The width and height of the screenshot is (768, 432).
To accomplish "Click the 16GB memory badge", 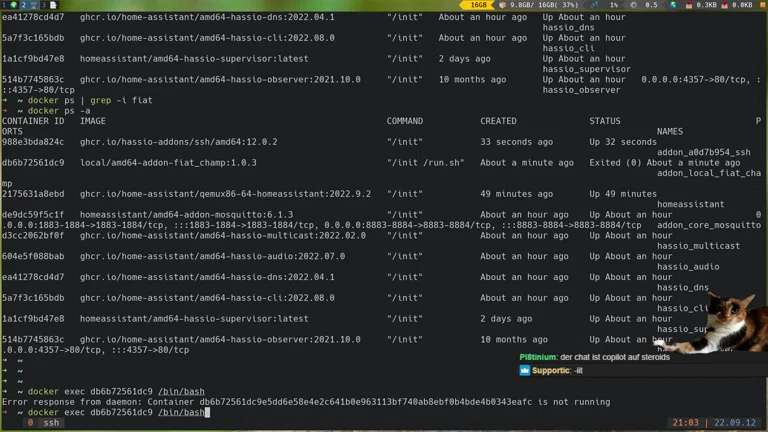I will (478, 5).
